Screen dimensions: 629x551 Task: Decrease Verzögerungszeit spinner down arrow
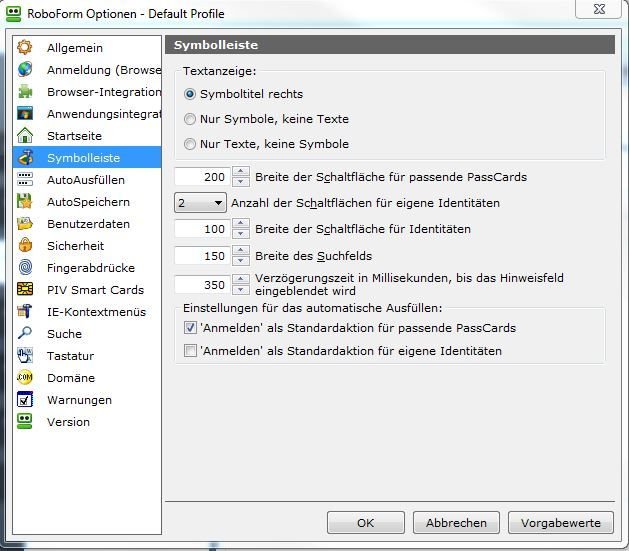point(241,290)
